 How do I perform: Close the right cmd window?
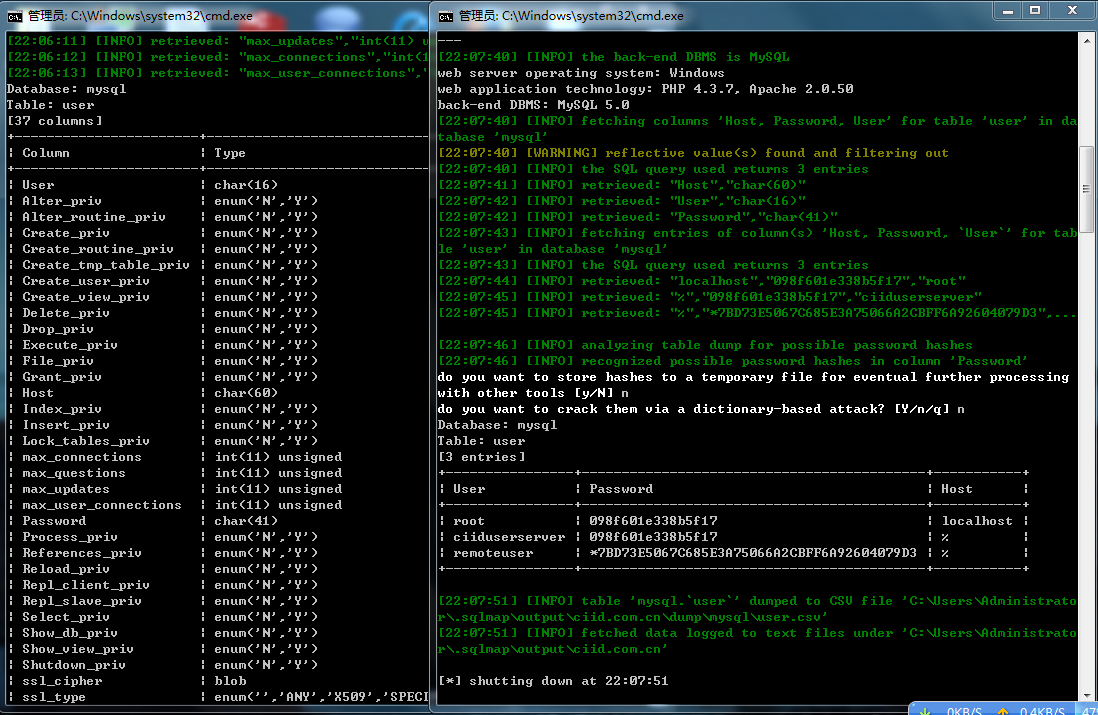pos(1072,11)
